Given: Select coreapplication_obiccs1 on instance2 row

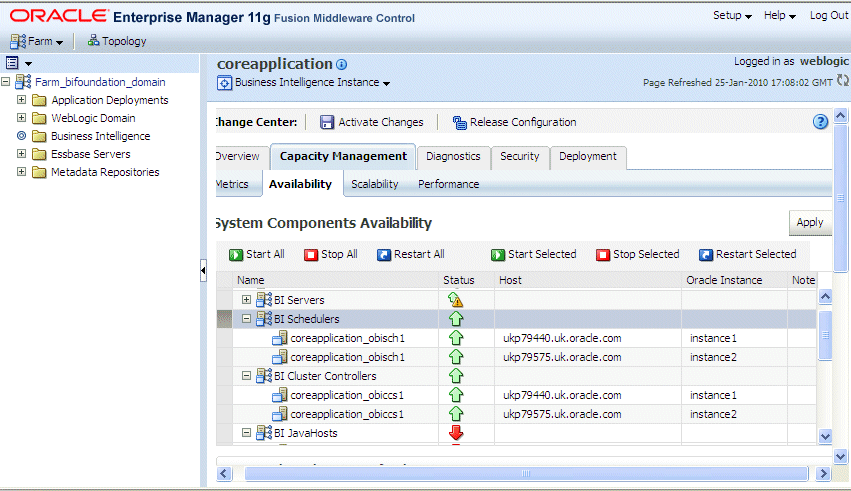Looking at the screenshot, I should click(516, 414).
